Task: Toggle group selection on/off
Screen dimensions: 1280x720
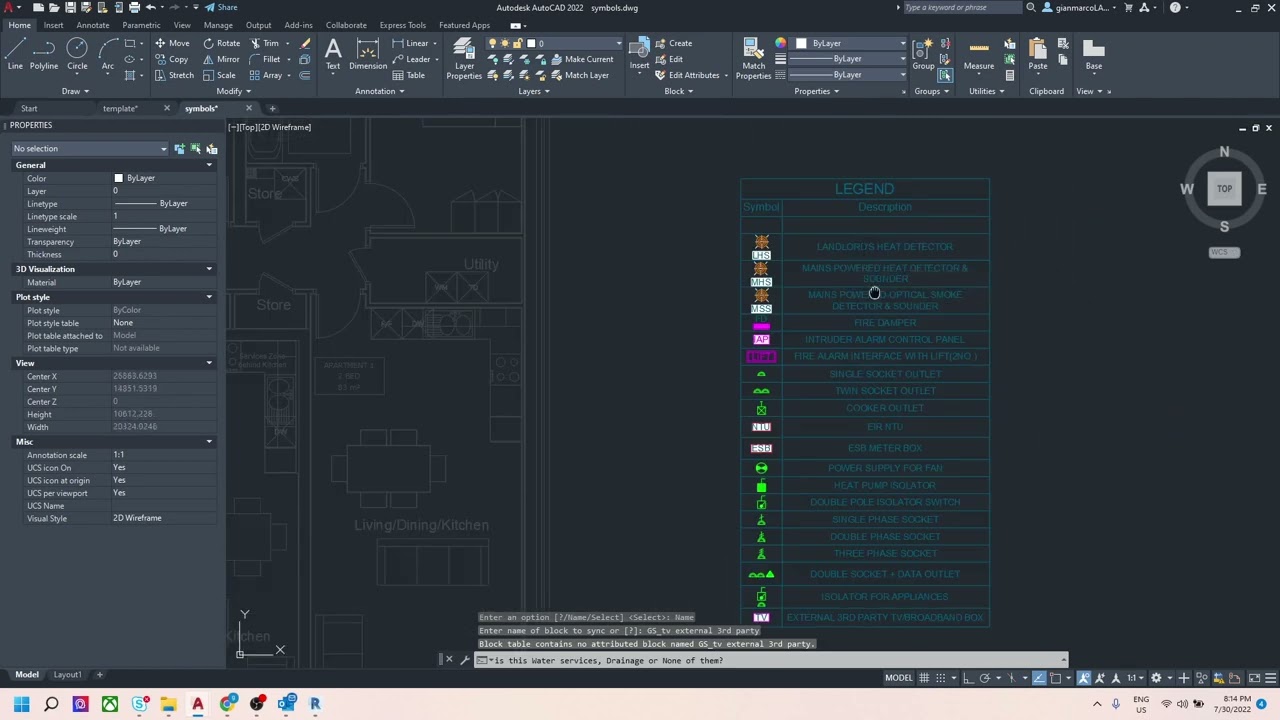Action: [x=945, y=75]
